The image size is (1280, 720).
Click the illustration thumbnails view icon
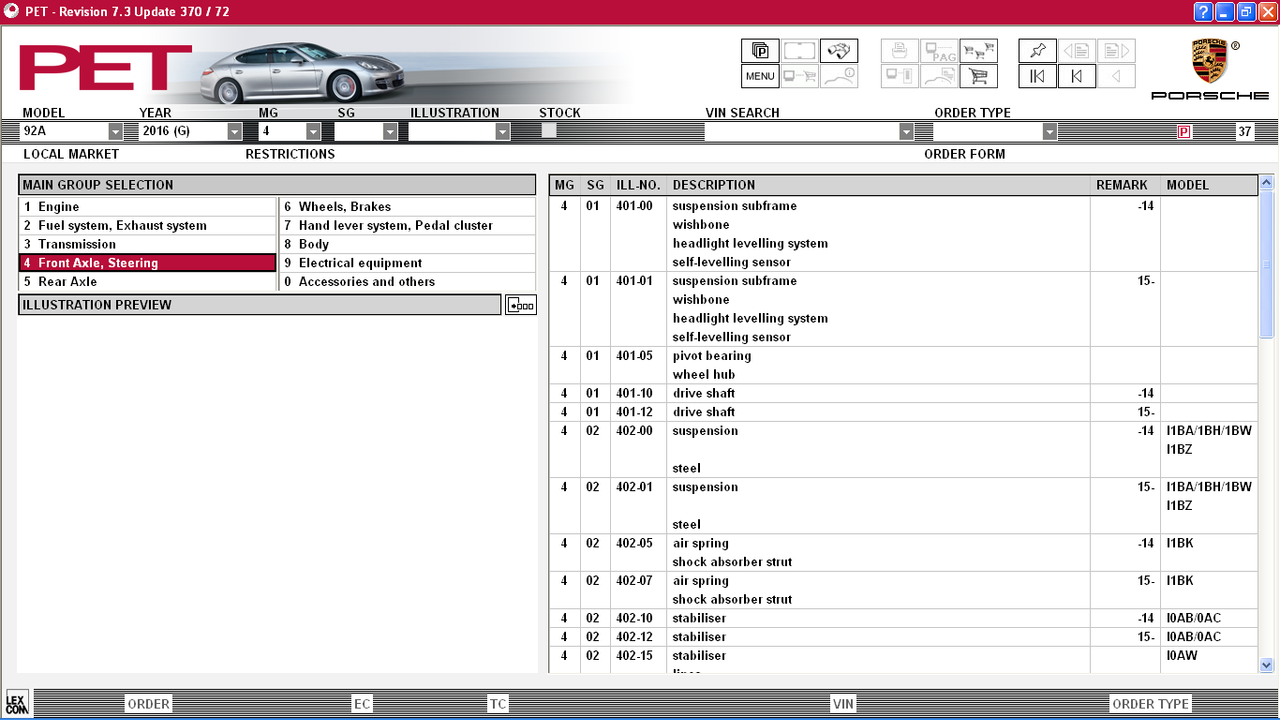[521, 305]
